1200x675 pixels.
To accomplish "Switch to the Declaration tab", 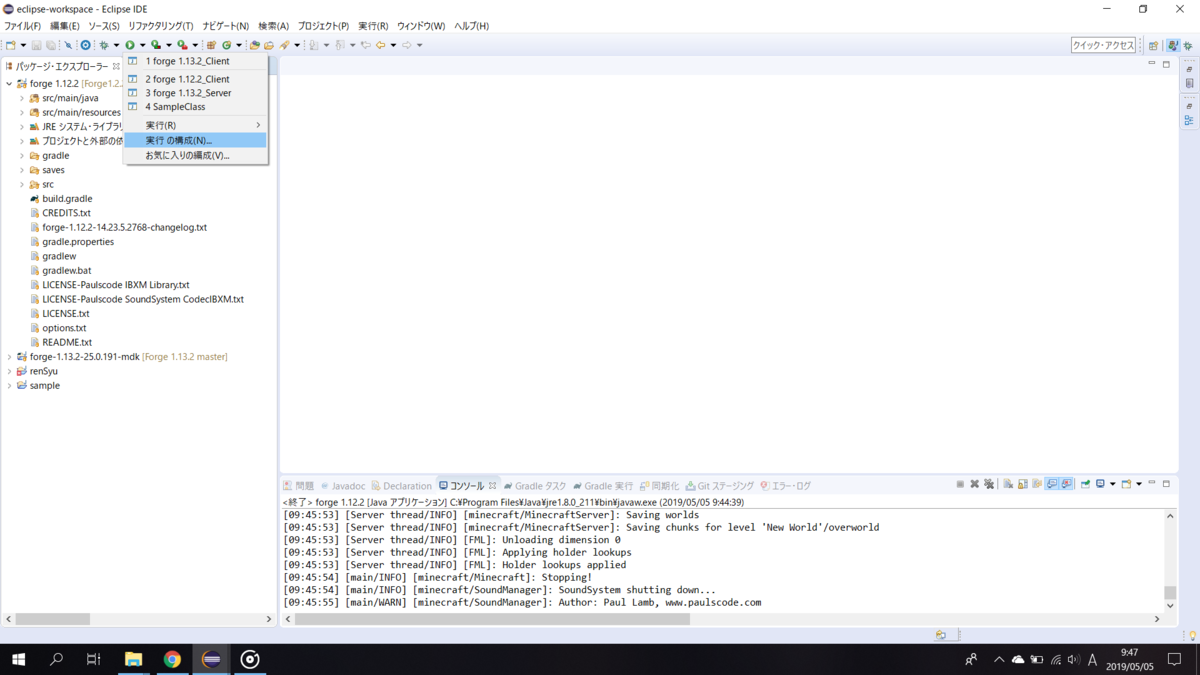I will point(400,485).
